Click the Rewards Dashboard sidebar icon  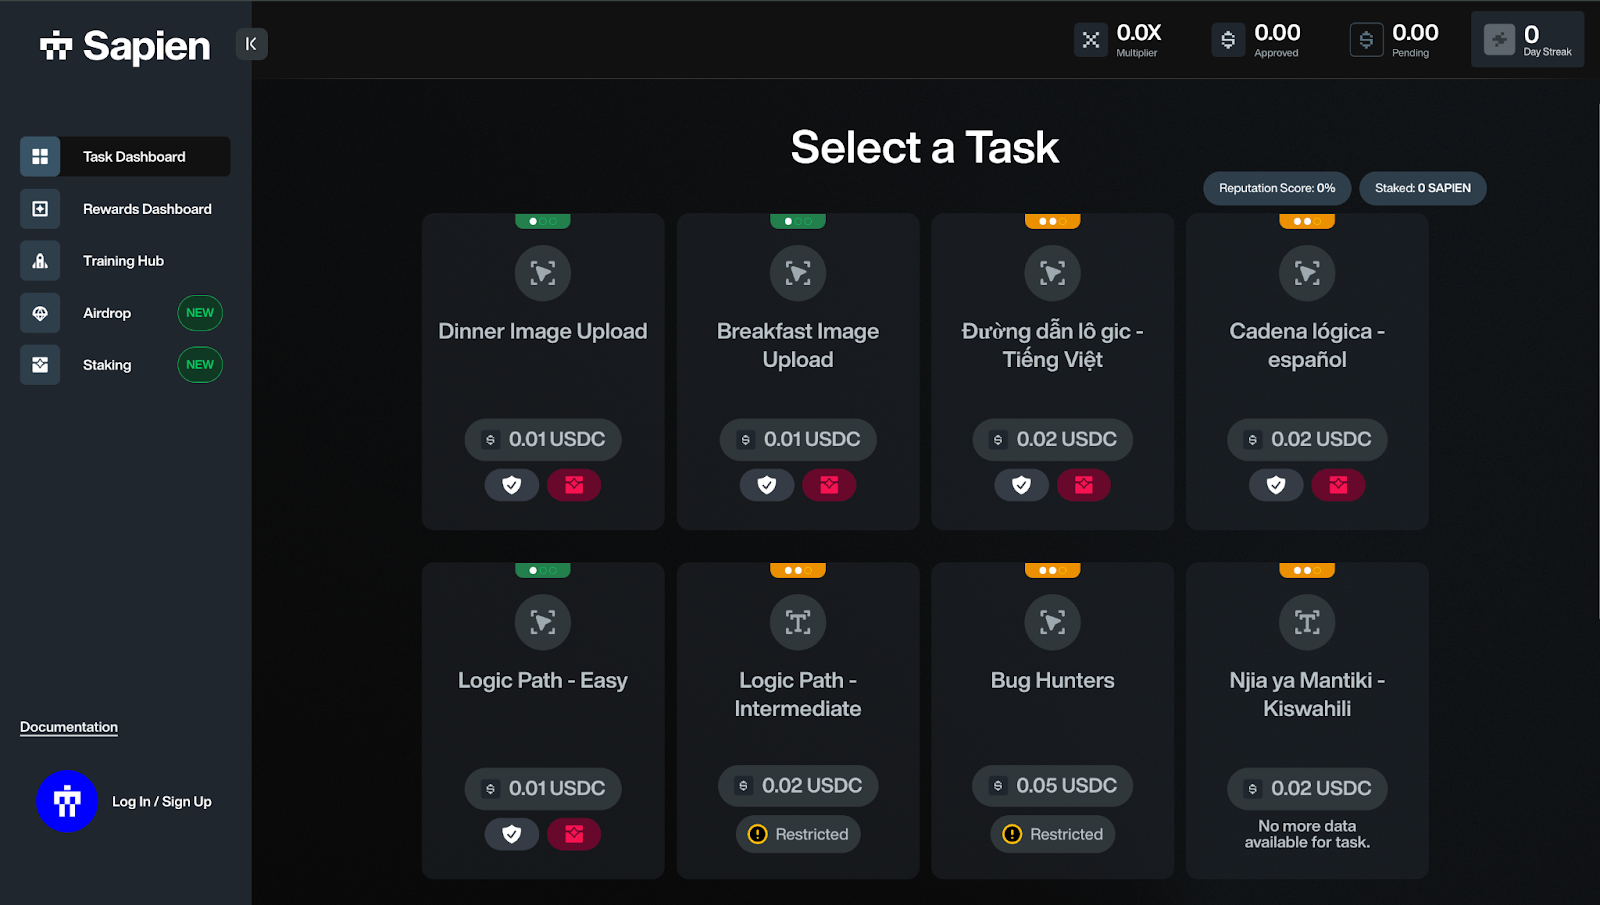pos(40,209)
